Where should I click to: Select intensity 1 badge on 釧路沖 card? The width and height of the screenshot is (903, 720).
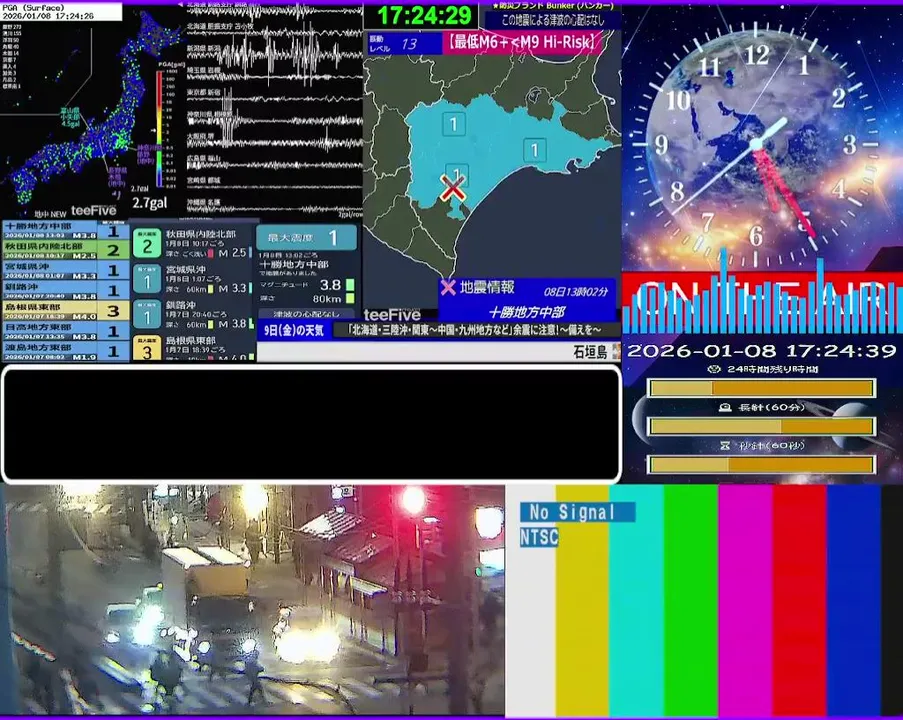tap(147, 314)
